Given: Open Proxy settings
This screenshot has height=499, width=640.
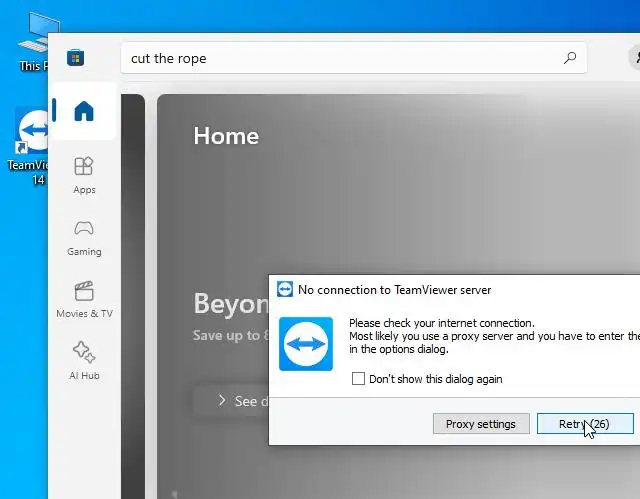Looking at the screenshot, I should click(x=481, y=424).
